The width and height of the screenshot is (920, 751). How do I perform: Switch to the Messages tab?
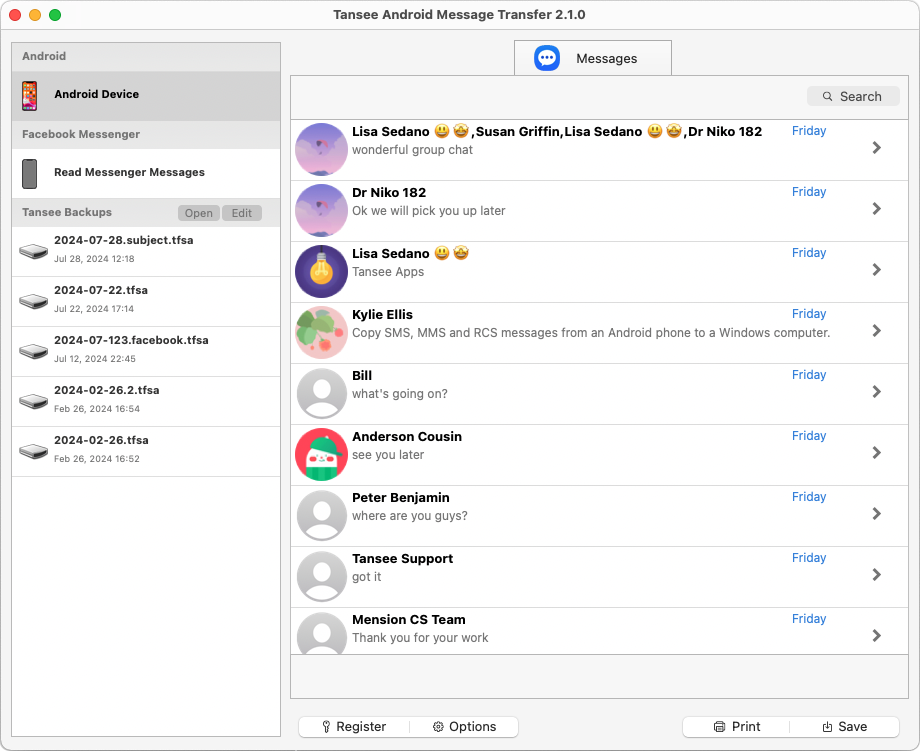click(593, 58)
